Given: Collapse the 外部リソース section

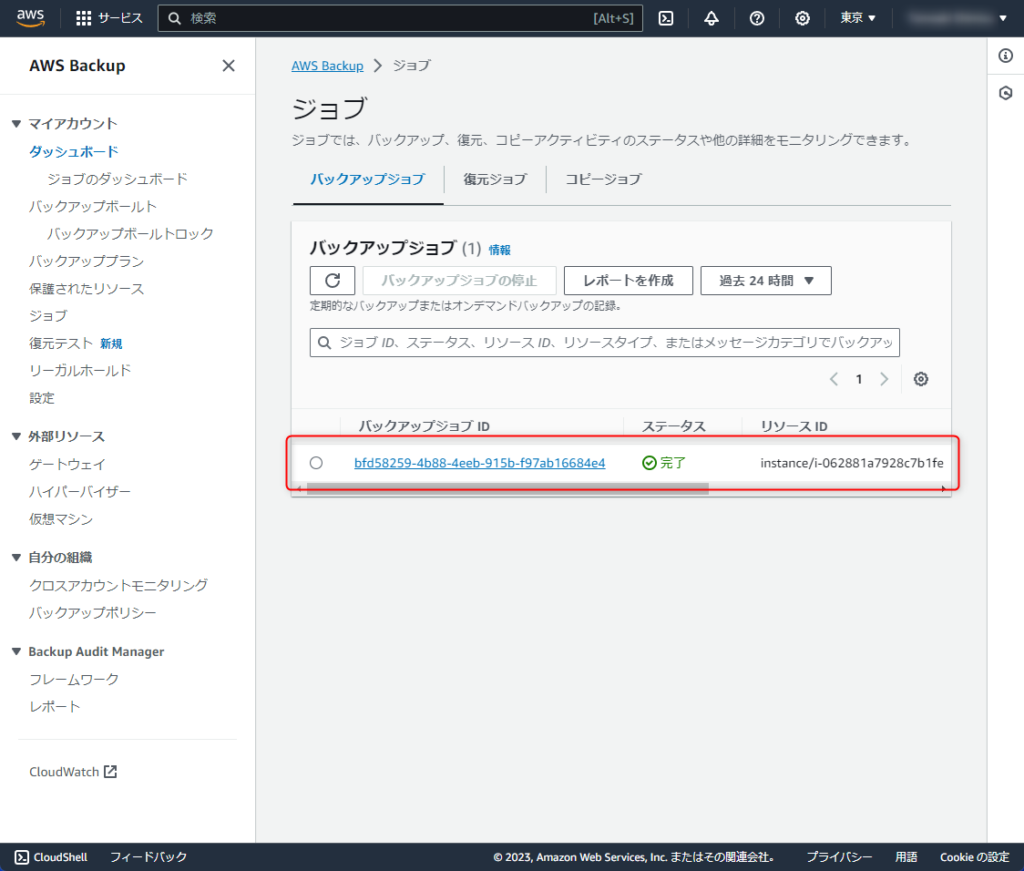Looking at the screenshot, I should (16, 436).
